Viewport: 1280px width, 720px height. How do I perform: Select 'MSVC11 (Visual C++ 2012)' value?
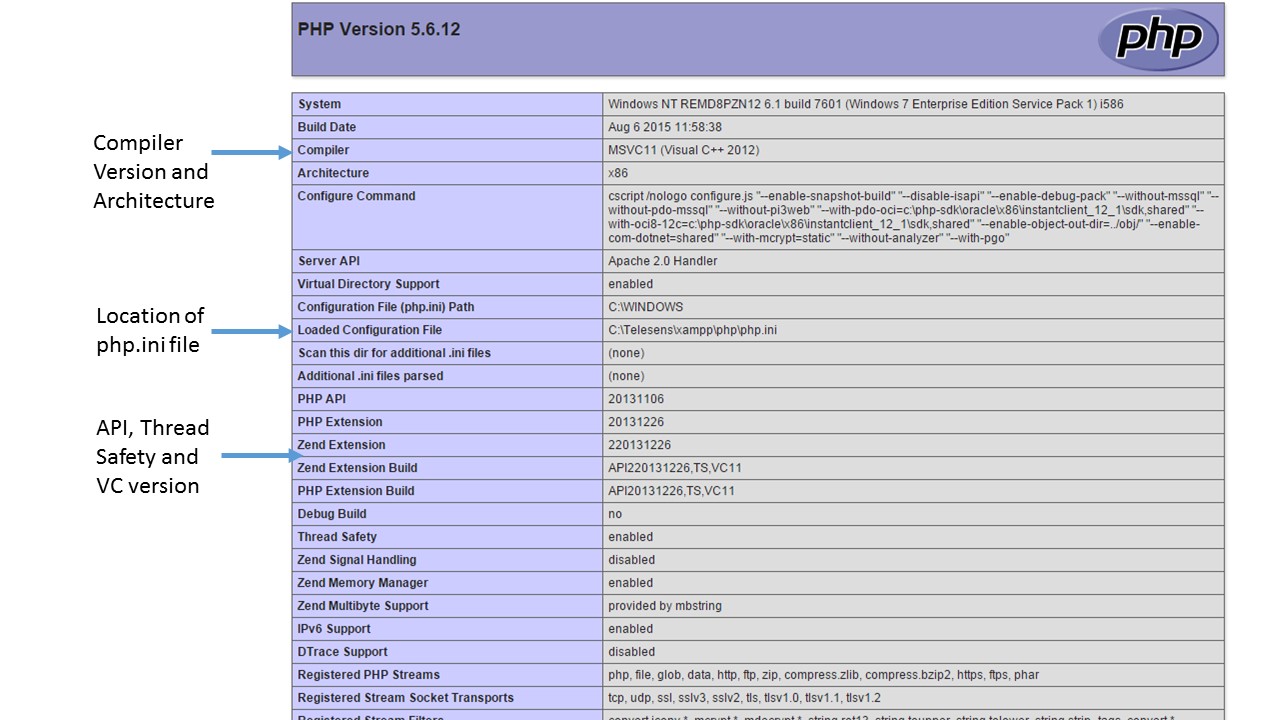(684, 150)
